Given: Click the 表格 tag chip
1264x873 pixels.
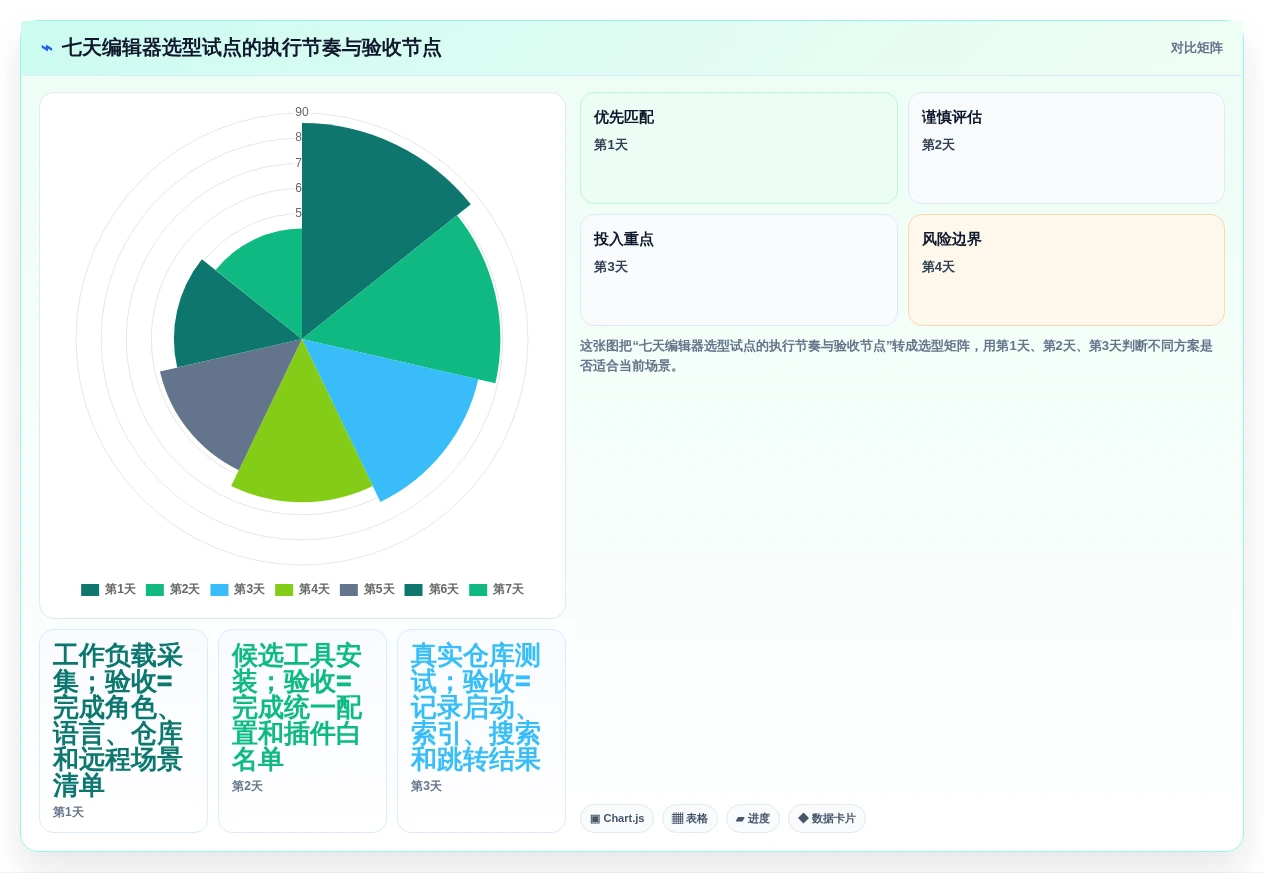Looking at the screenshot, I should tap(690, 819).
